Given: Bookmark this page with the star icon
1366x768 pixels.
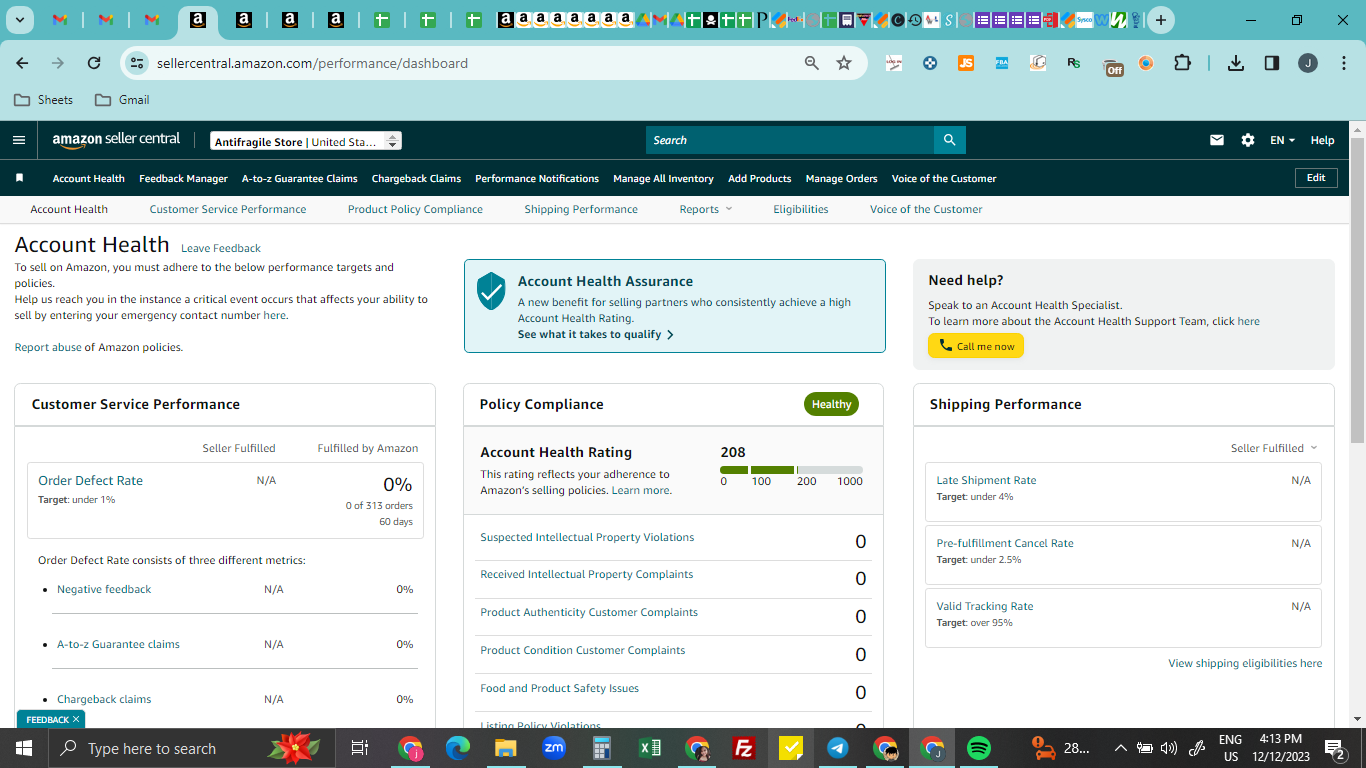Looking at the screenshot, I should coord(844,63).
